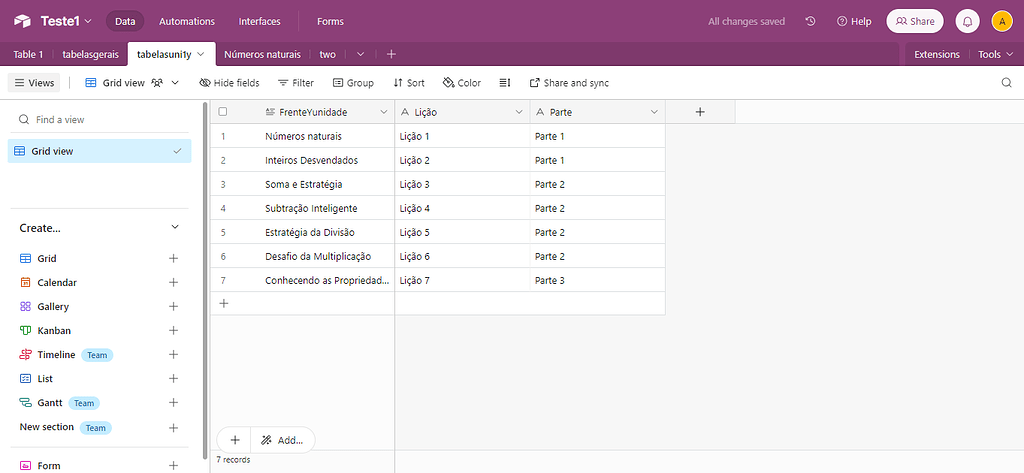
Task: Click the sidebar vertical scrollbar
Action: tap(206, 281)
